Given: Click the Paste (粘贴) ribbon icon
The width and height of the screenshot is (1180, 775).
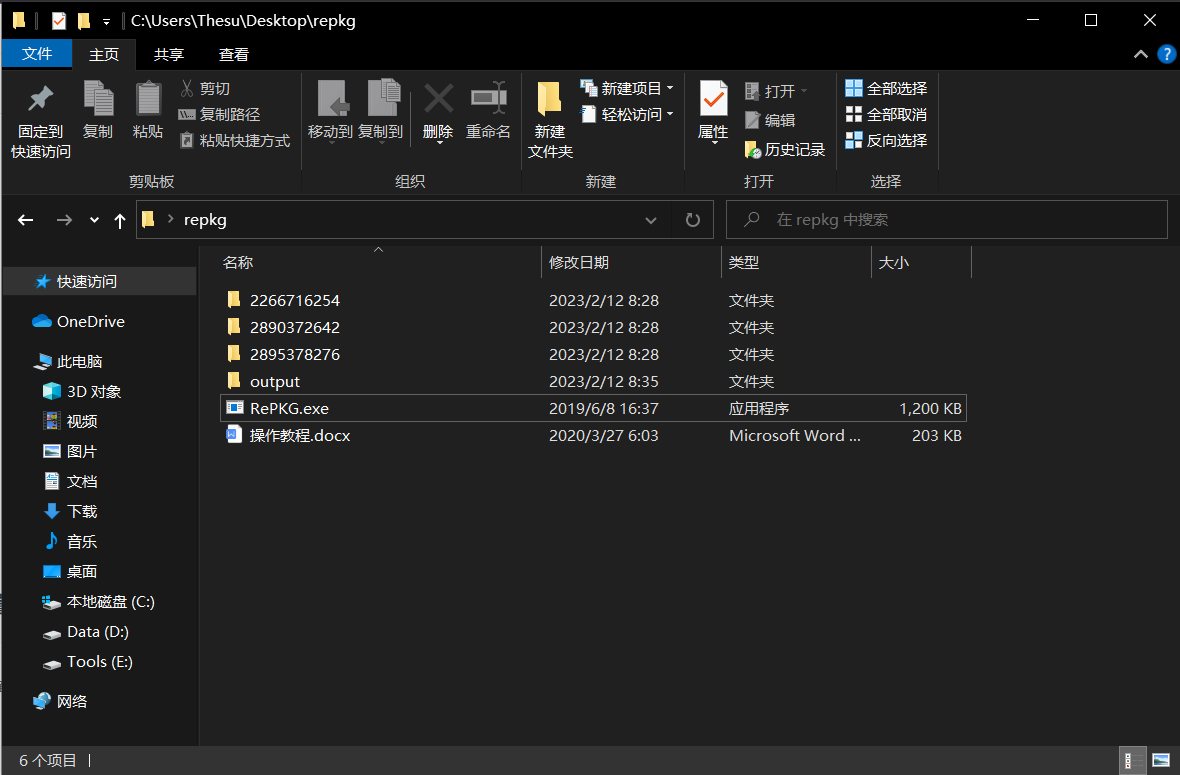Looking at the screenshot, I should 148,99.
